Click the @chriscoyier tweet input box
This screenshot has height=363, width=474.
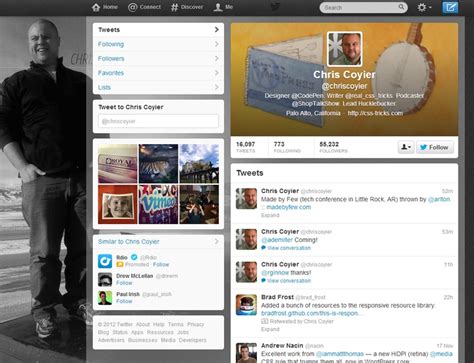pos(158,121)
